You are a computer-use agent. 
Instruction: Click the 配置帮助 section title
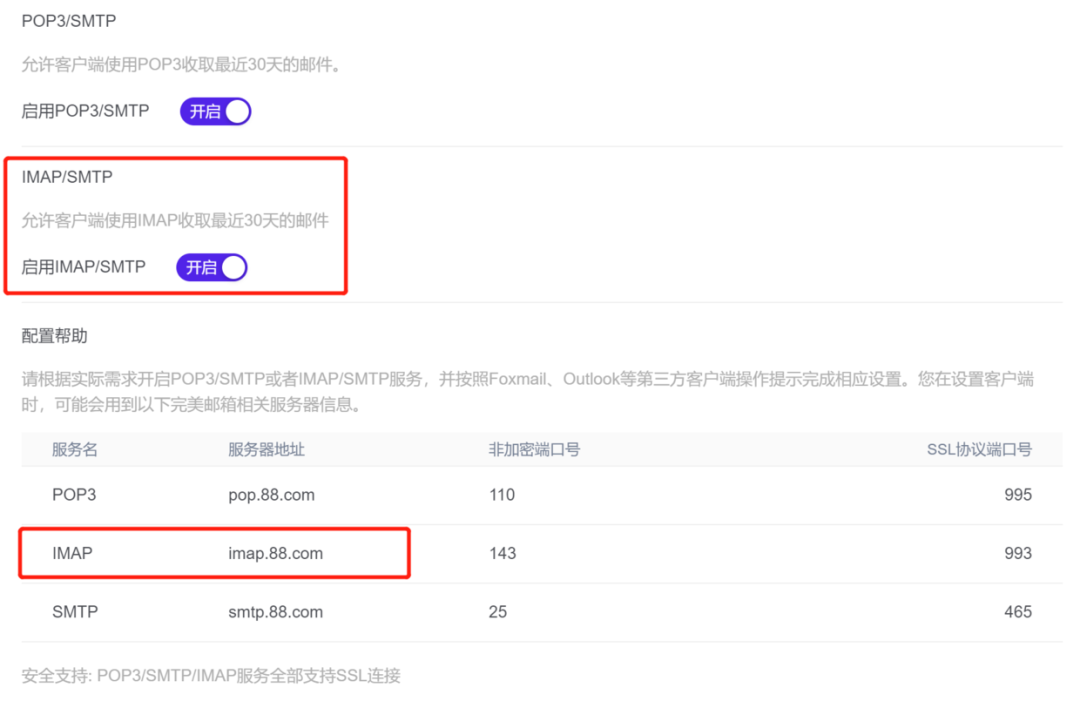[x=53, y=336]
